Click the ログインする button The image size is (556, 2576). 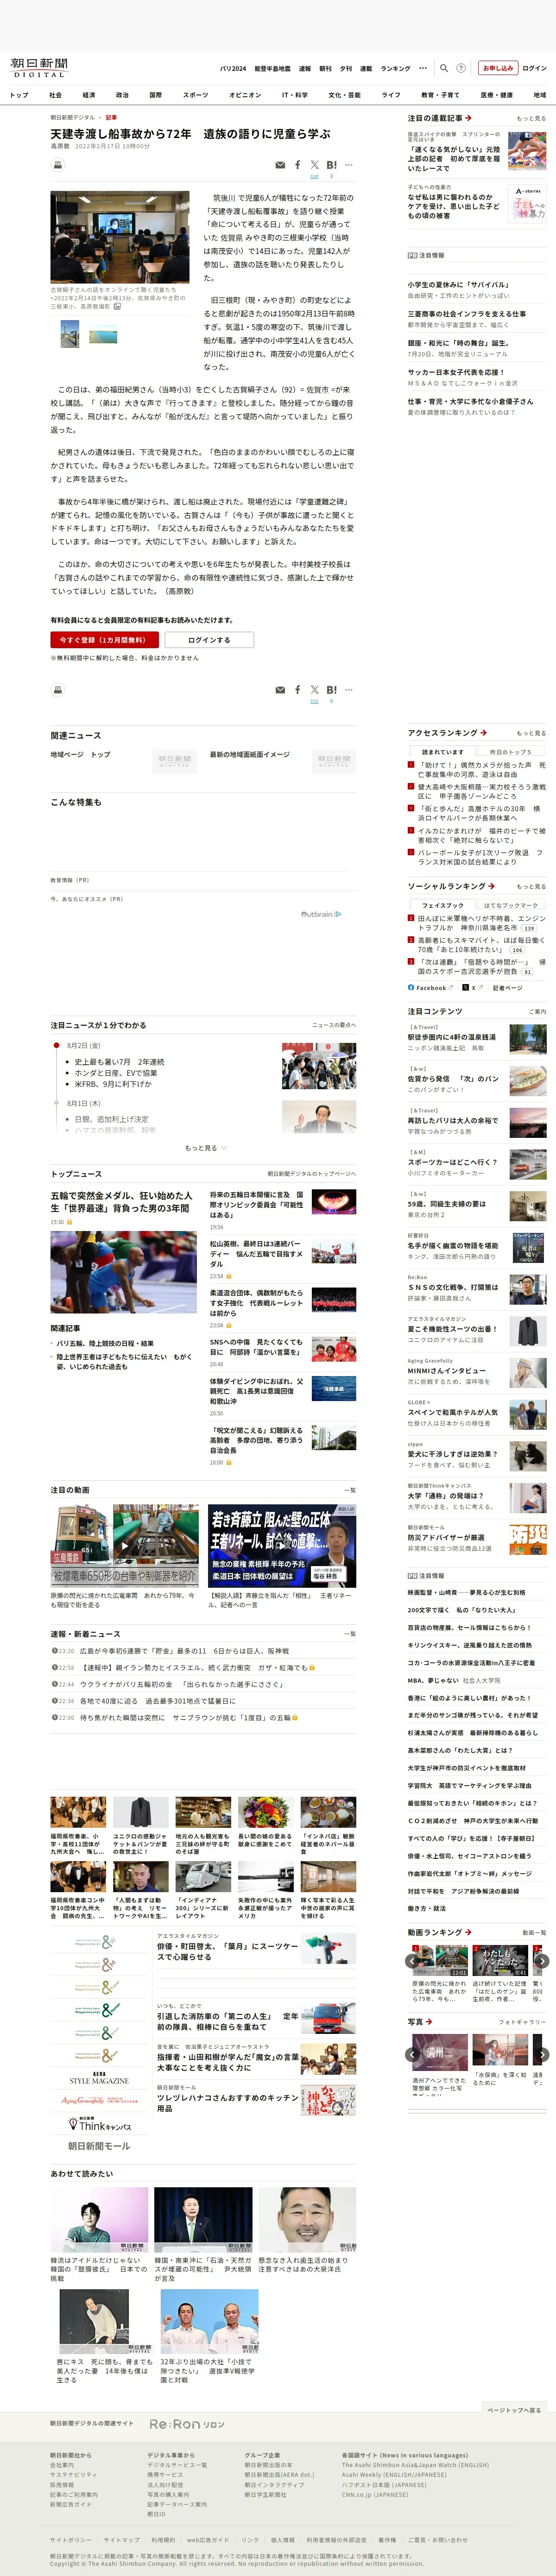[x=209, y=640]
